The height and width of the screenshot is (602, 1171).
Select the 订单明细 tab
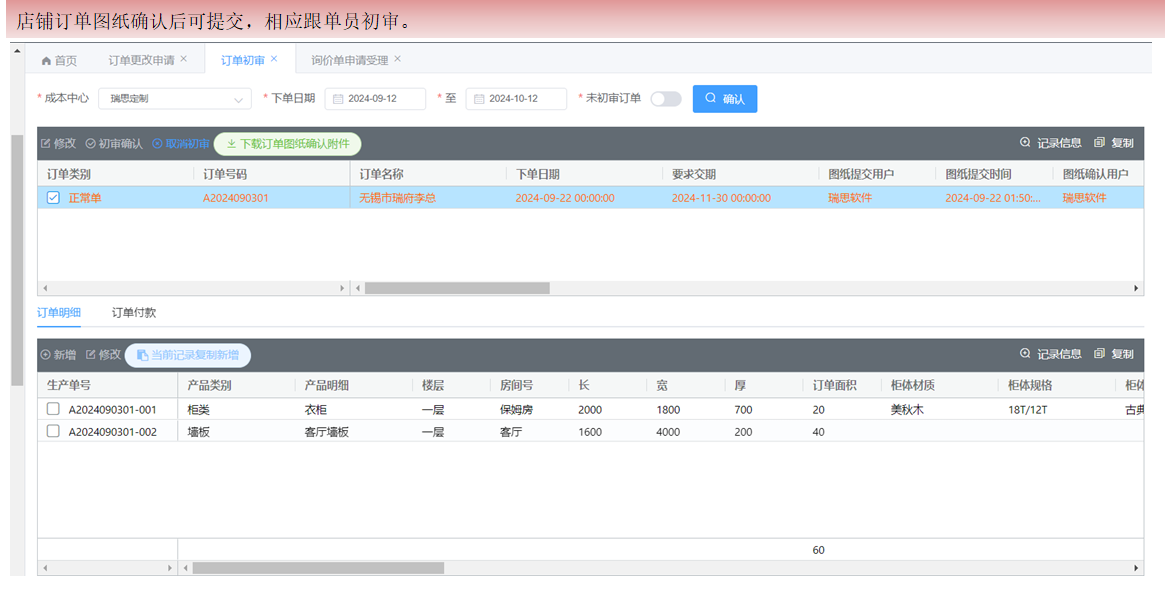click(x=59, y=313)
